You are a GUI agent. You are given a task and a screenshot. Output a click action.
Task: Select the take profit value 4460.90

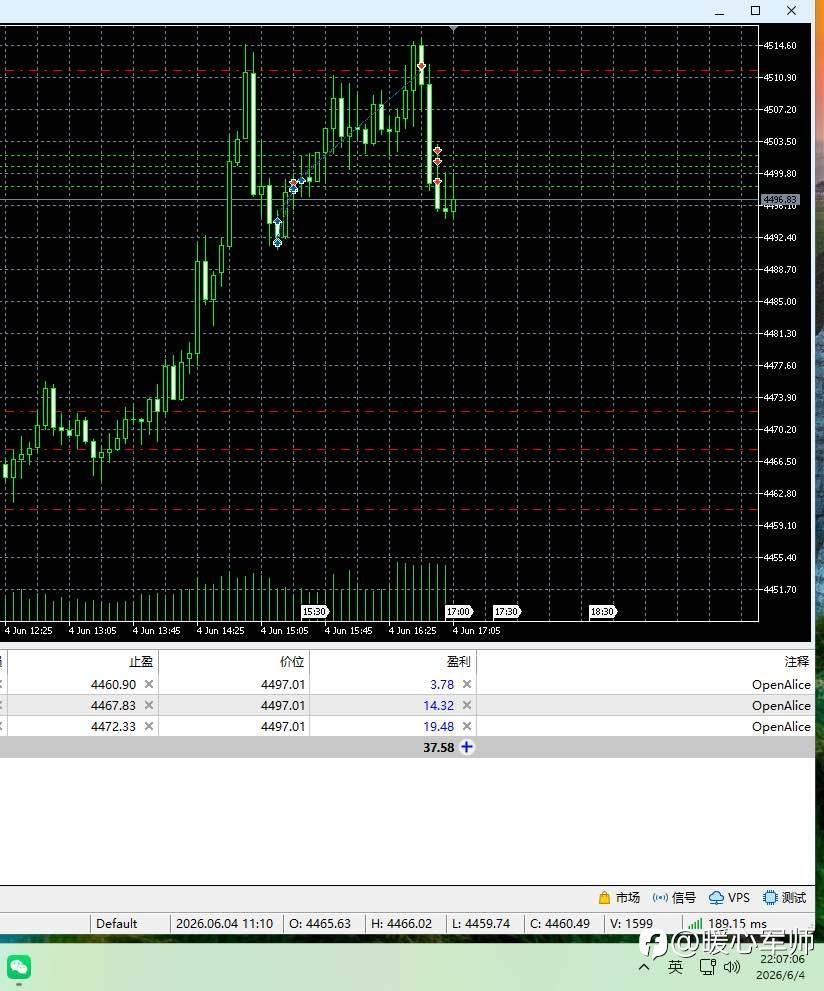tap(113, 684)
